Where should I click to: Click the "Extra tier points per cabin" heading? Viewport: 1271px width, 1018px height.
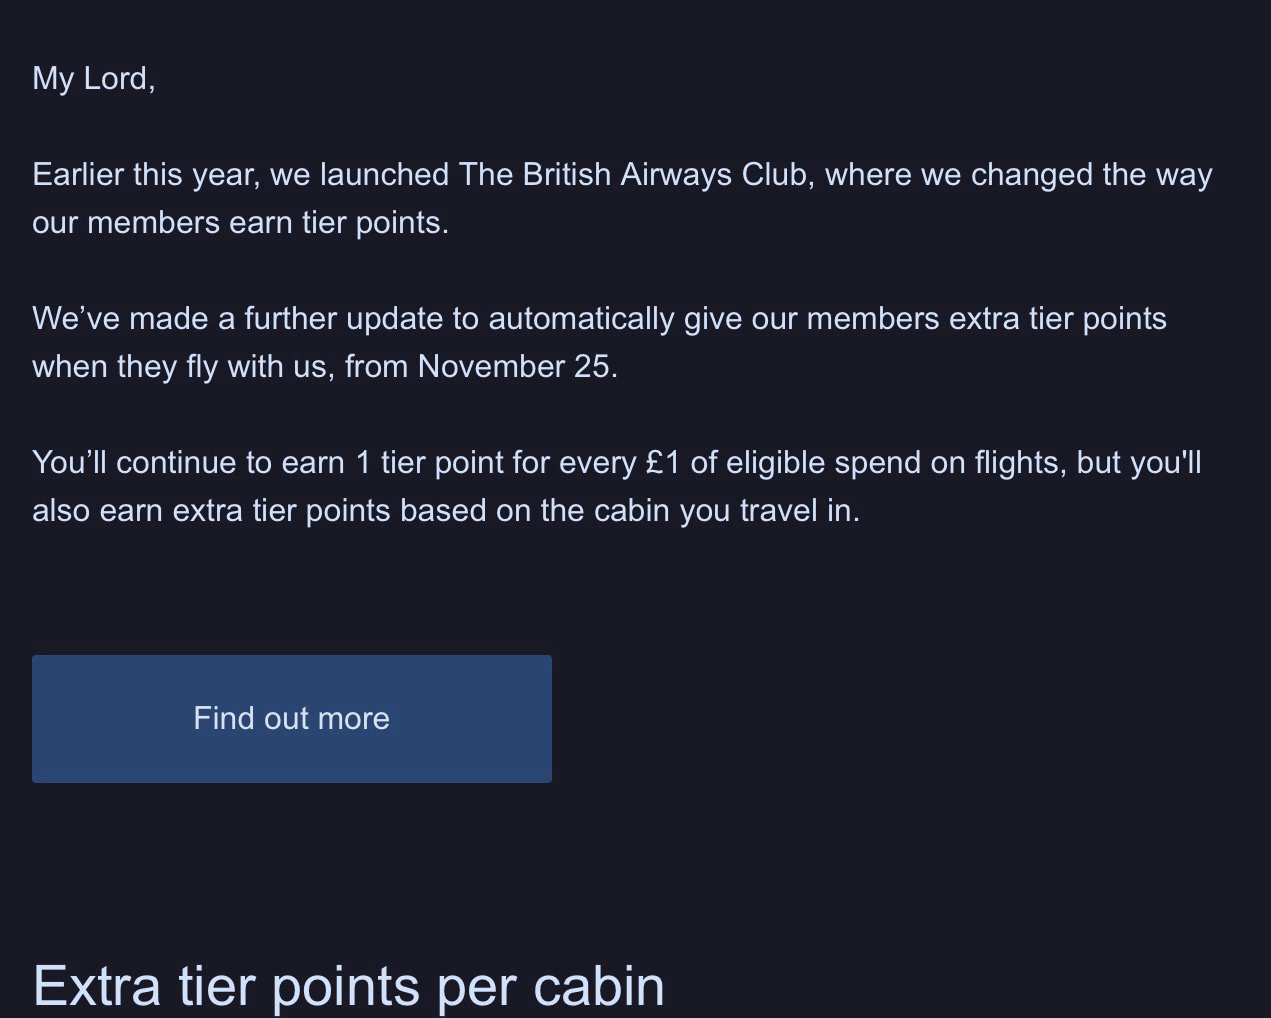(348, 985)
